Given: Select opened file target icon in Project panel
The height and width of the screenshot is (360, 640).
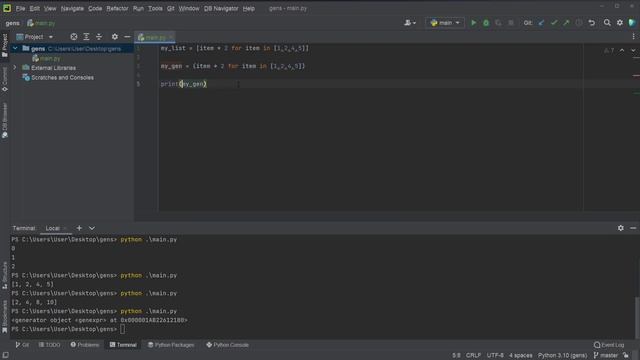Looking at the screenshot, I should (73, 37).
